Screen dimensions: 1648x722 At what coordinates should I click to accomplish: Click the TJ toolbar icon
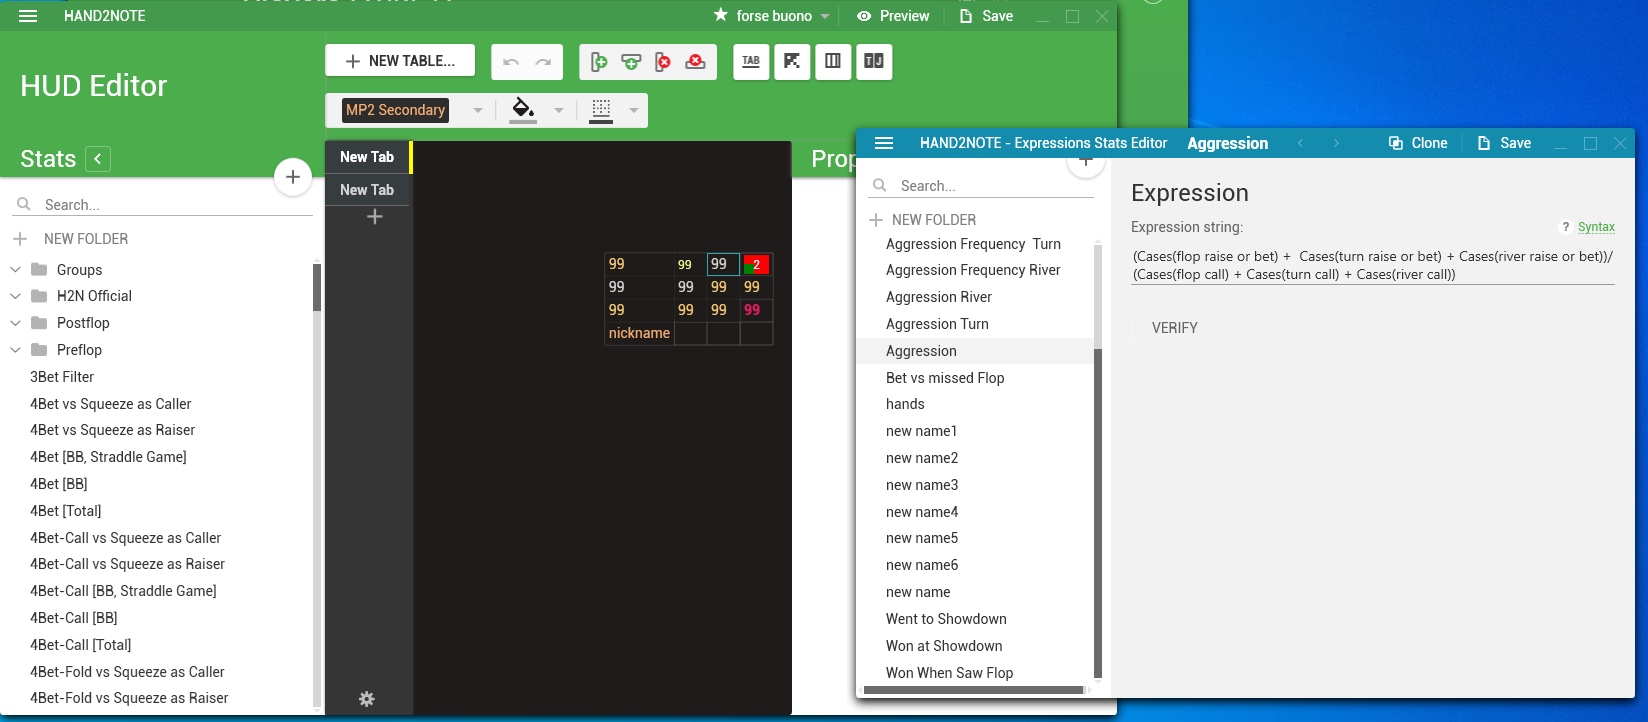point(874,61)
